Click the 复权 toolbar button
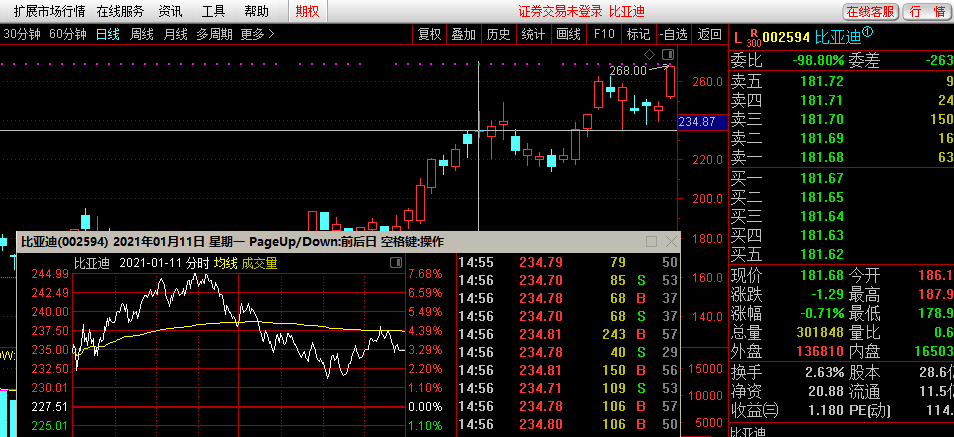 429,34
